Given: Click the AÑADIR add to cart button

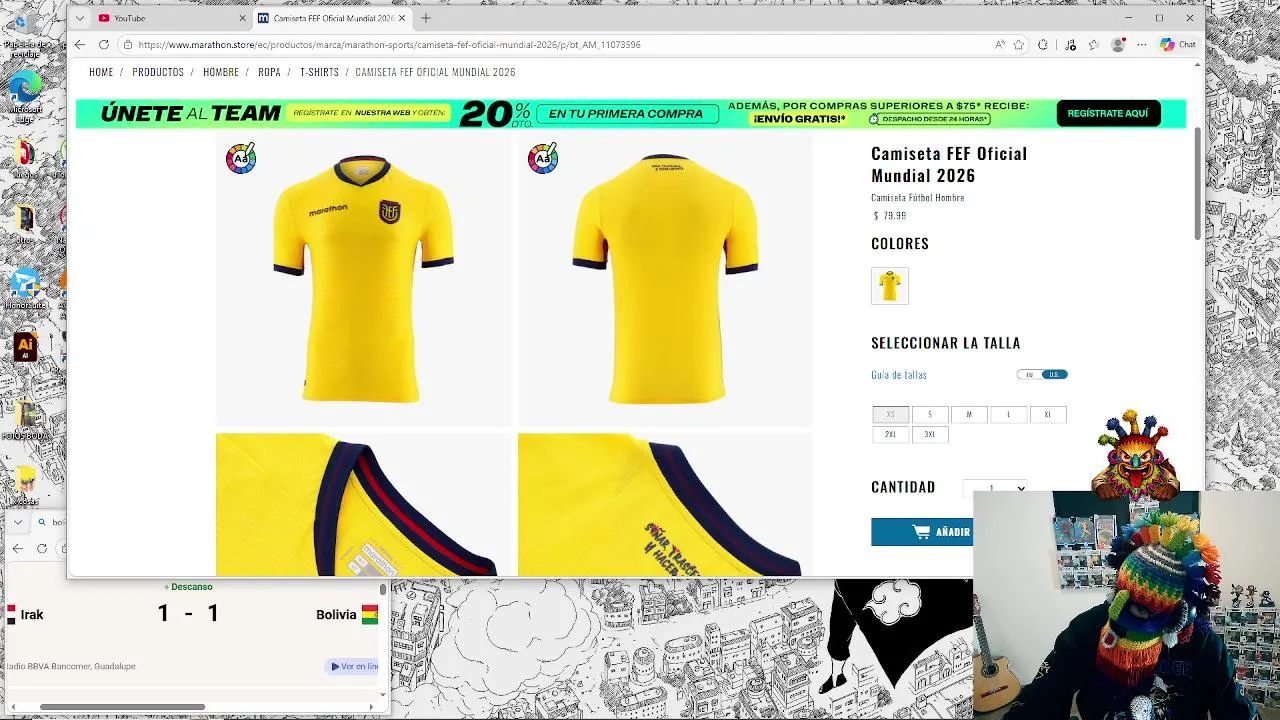Looking at the screenshot, I should (x=922, y=532).
